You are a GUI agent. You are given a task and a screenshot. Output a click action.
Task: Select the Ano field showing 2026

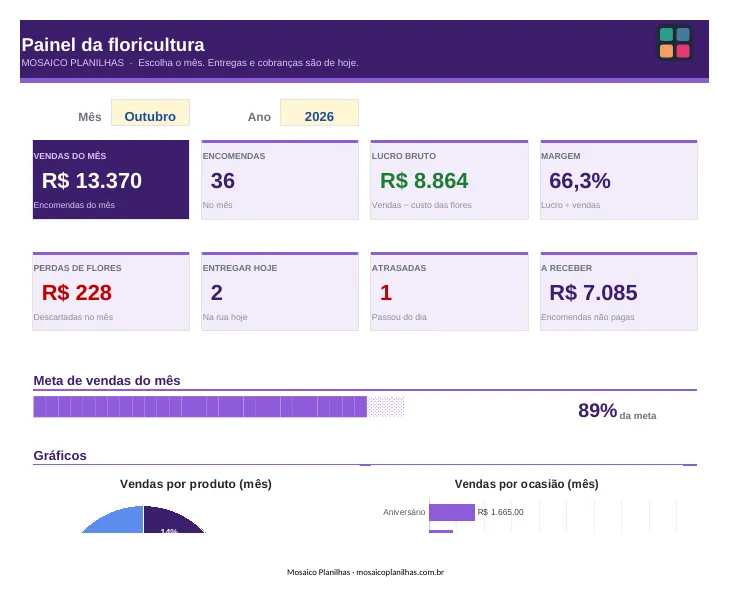(319, 113)
